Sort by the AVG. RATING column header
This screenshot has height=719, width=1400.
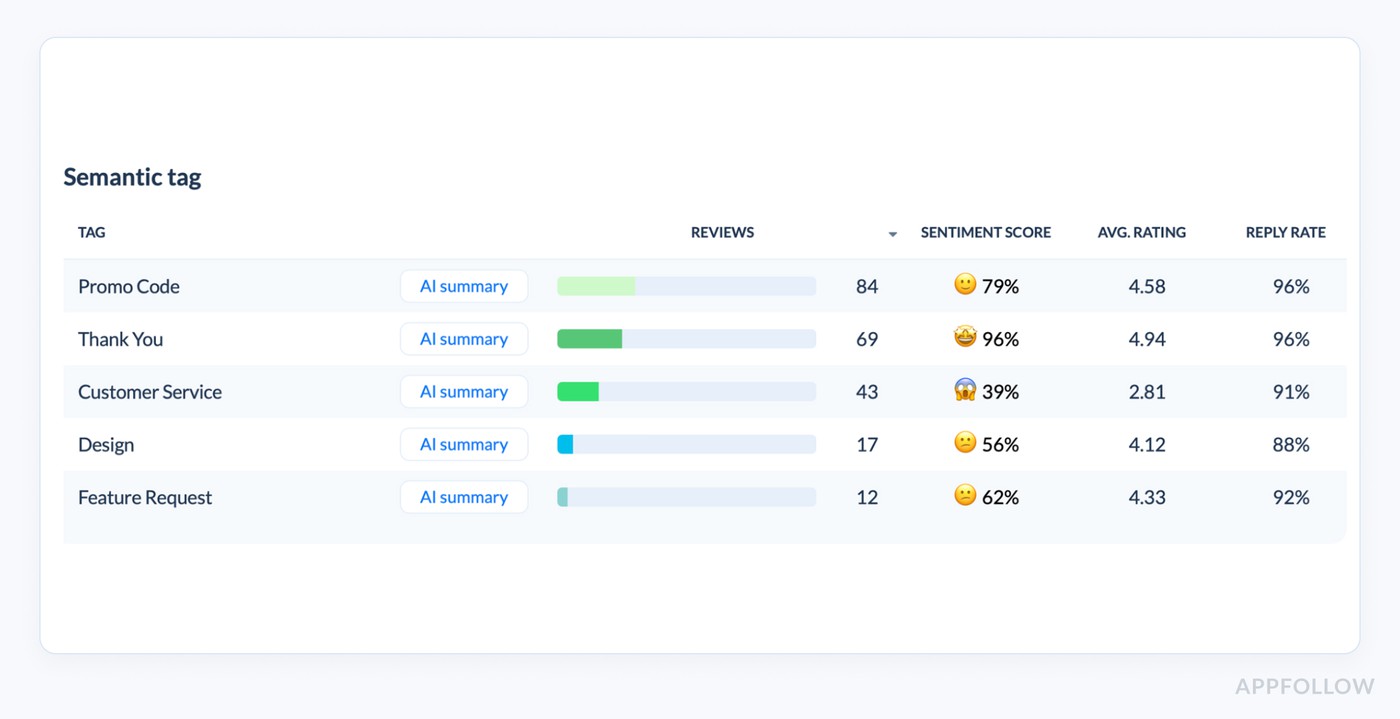[1142, 232]
